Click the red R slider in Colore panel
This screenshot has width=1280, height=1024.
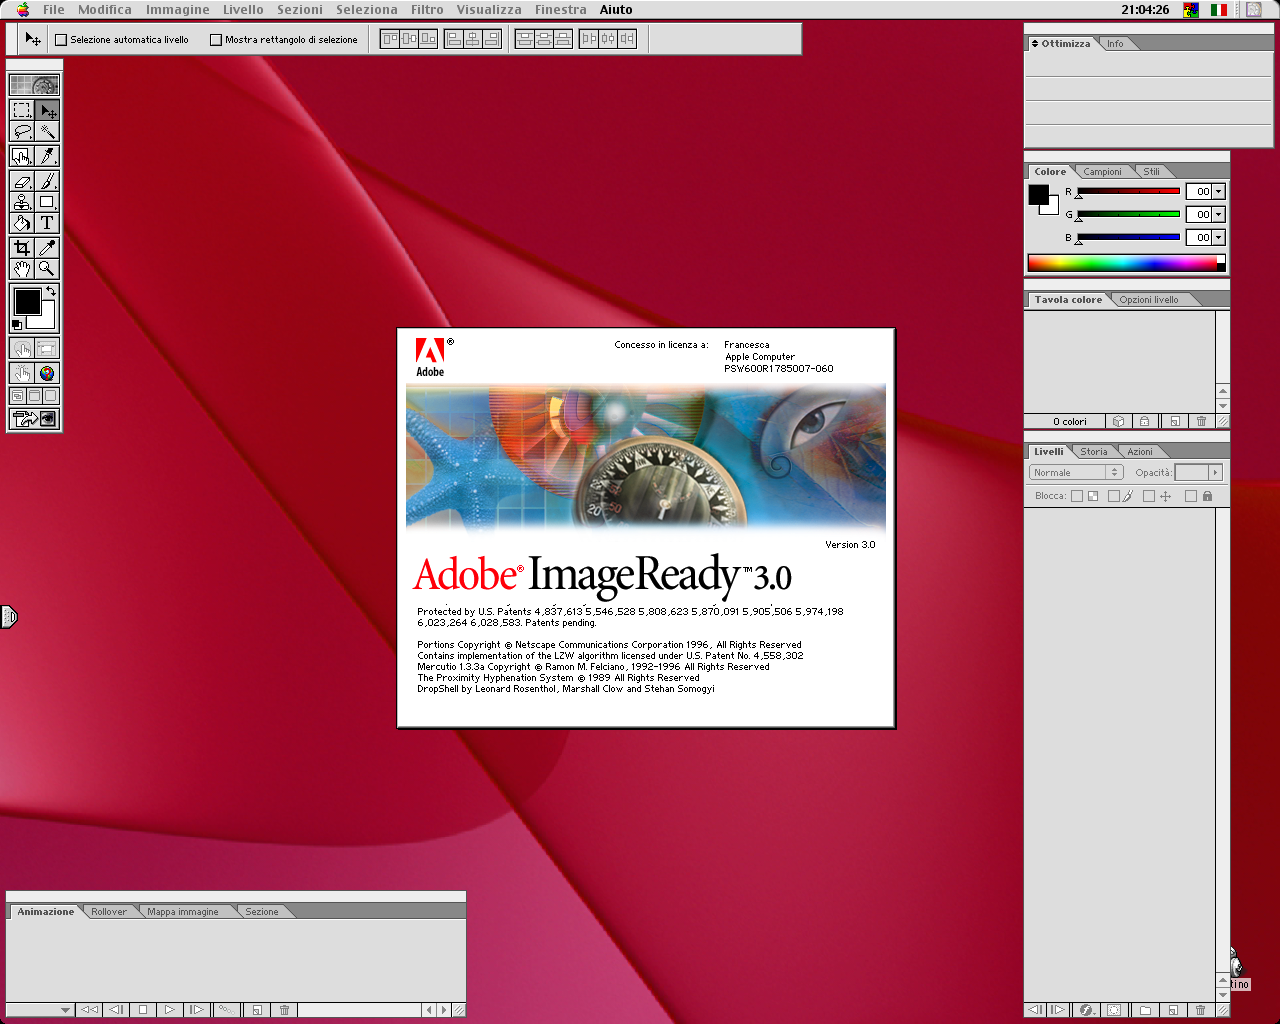pos(1128,191)
